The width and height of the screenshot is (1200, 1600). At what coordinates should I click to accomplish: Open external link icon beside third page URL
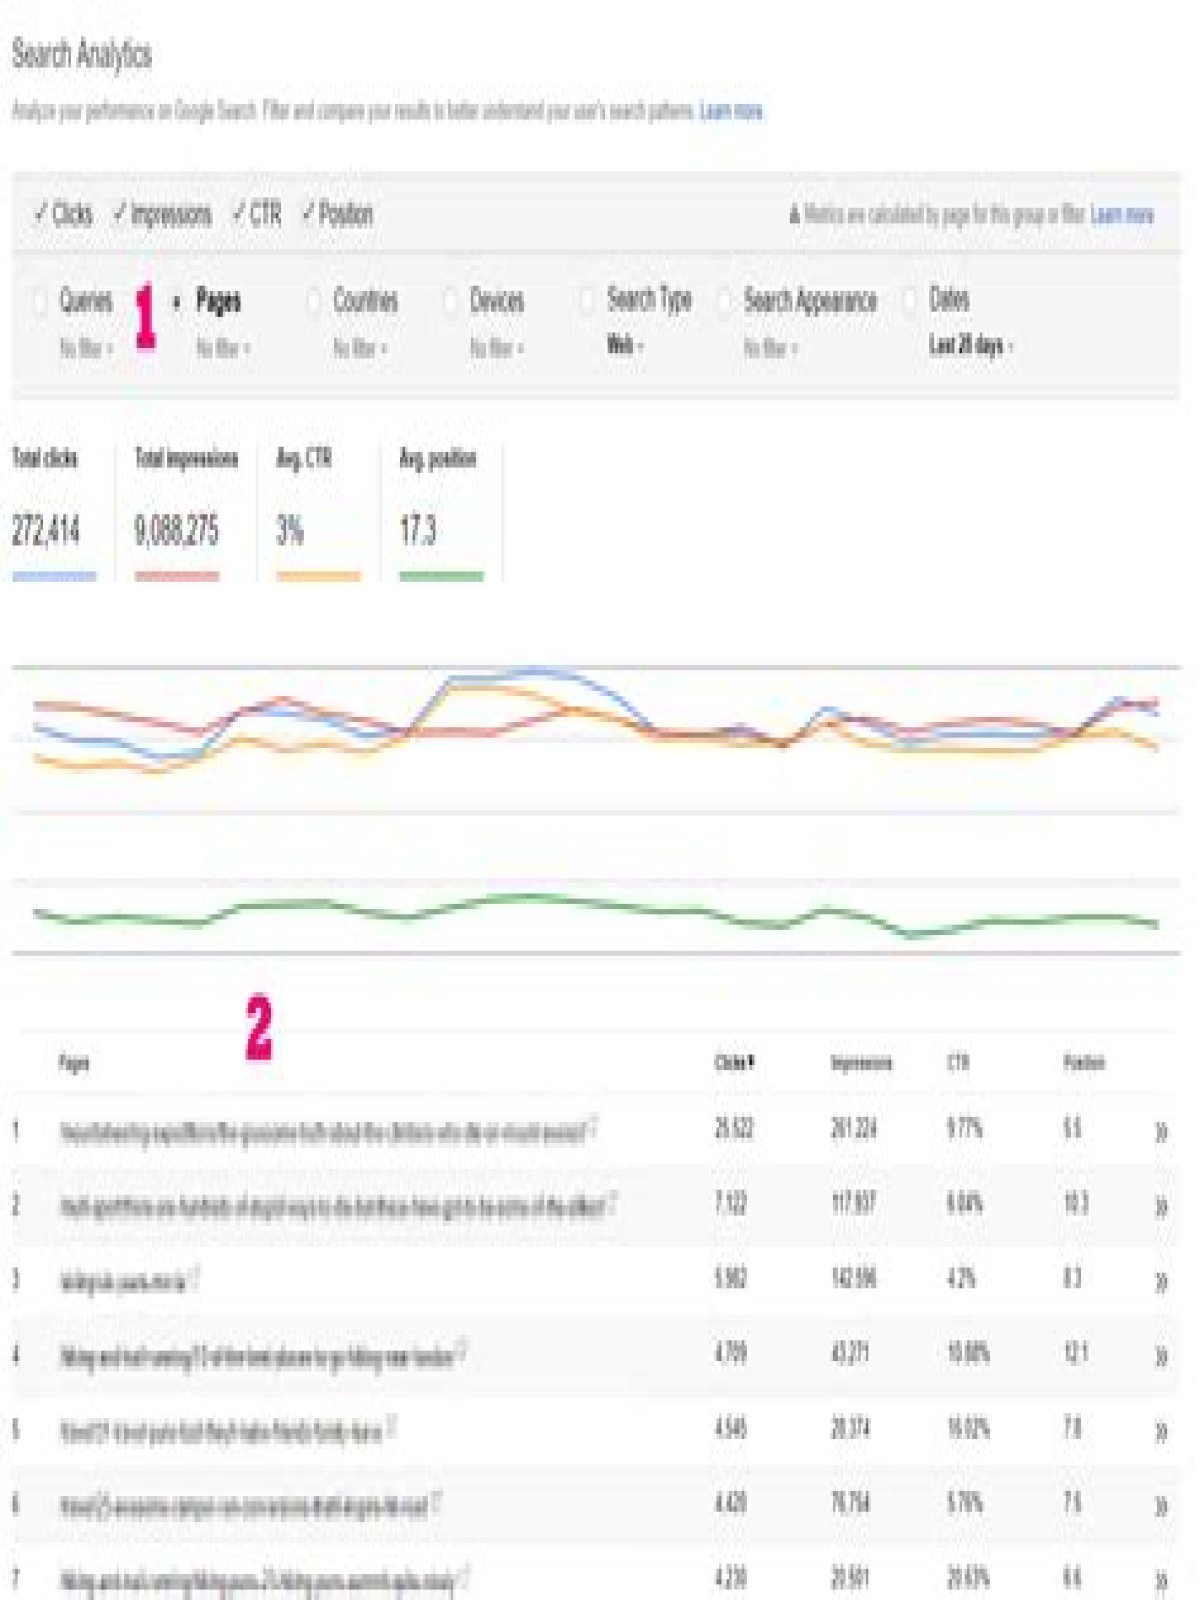[196, 1276]
